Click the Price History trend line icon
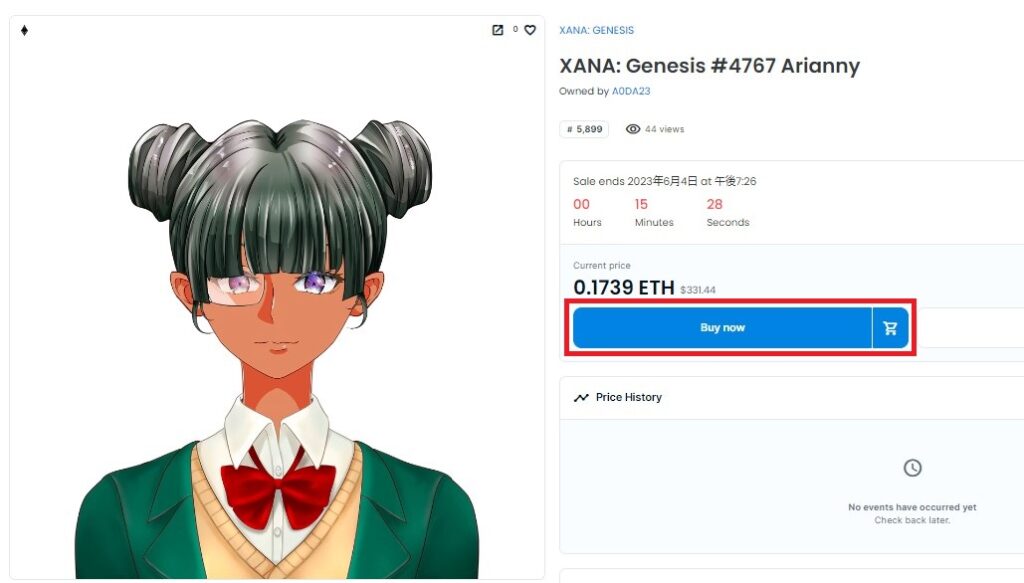Screen dimensions: 1024x583 [x=581, y=398]
